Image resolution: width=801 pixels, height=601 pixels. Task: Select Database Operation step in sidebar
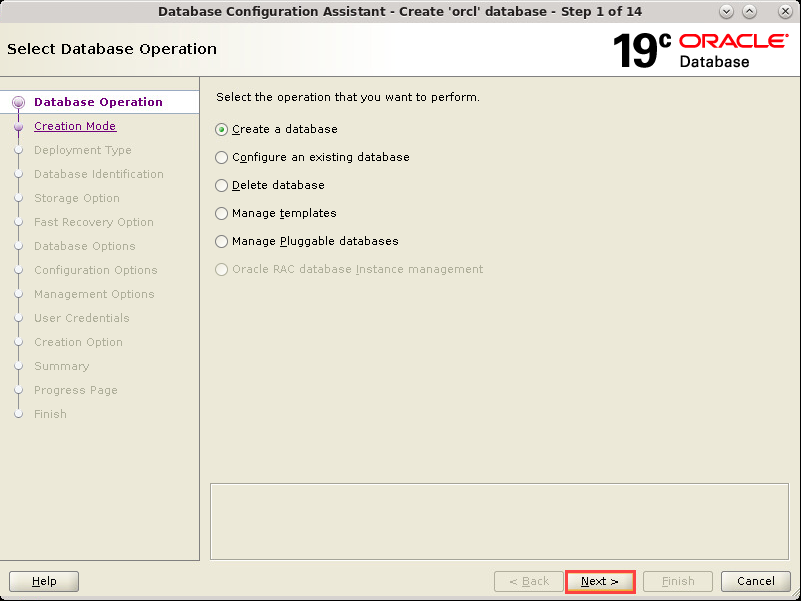click(98, 102)
